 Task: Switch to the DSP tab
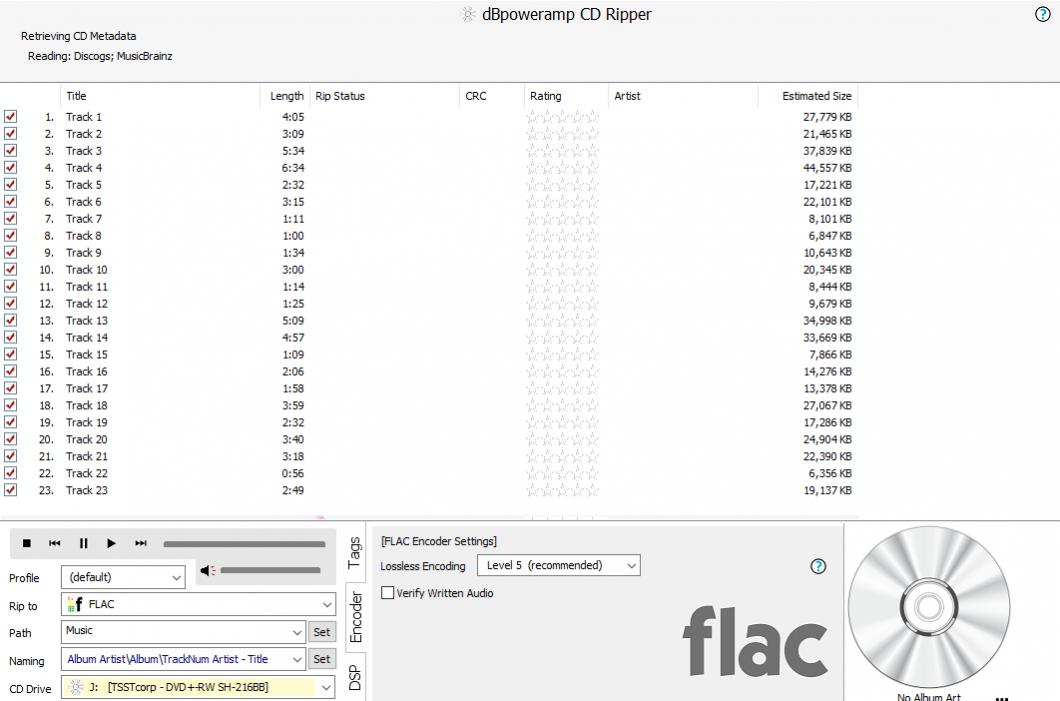tap(354, 679)
